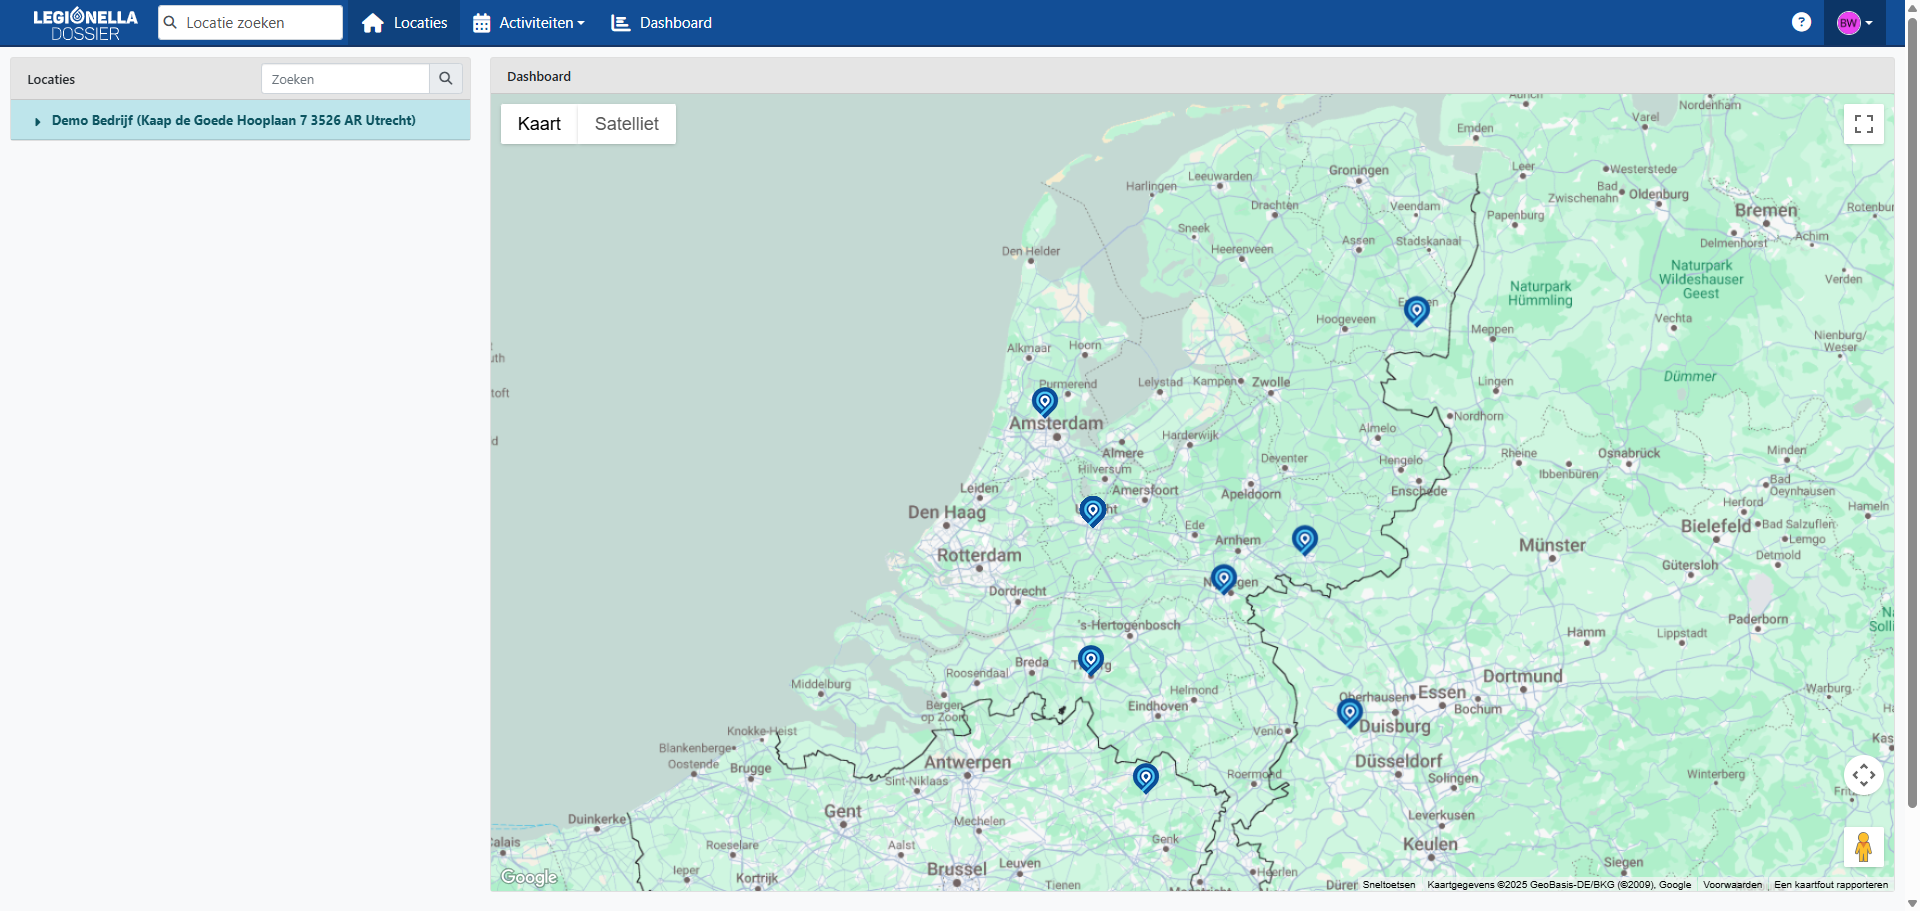The height and width of the screenshot is (911, 1920).
Task: Open Dashboard from the top navigation
Action: point(662,23)
